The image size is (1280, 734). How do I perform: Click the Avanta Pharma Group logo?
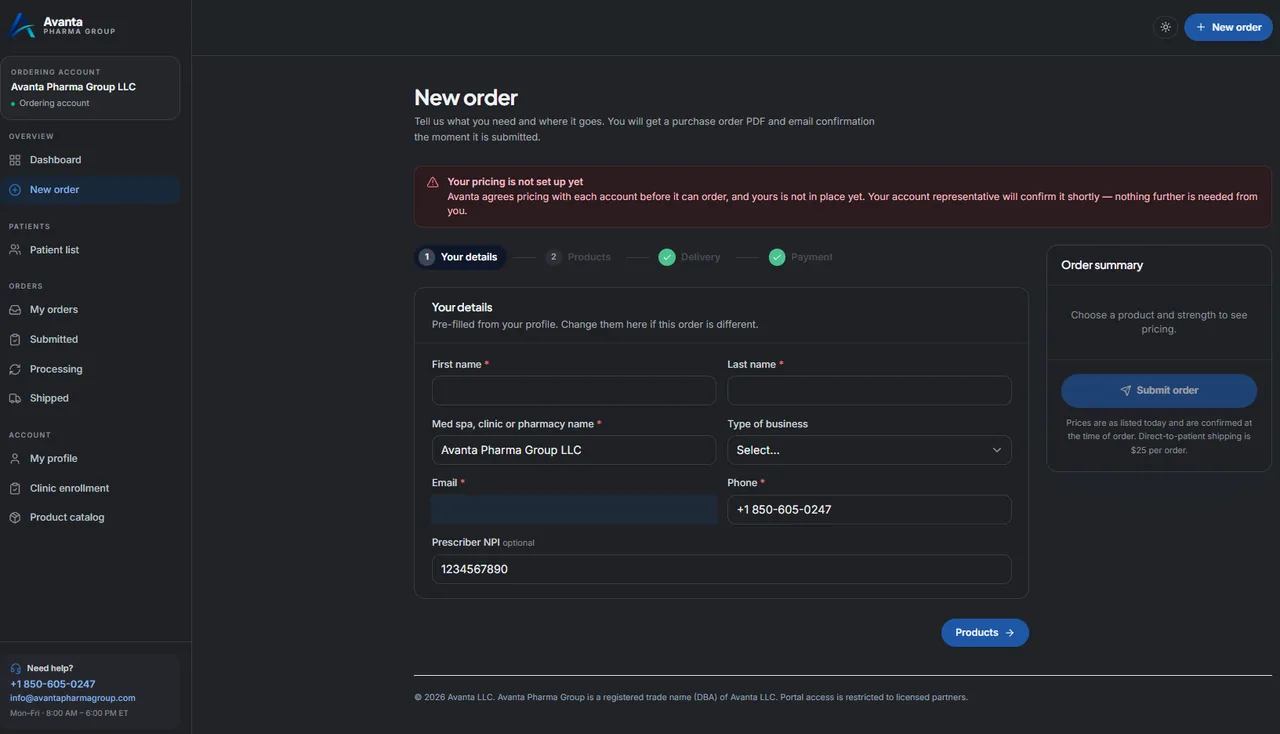click(62, 26)
